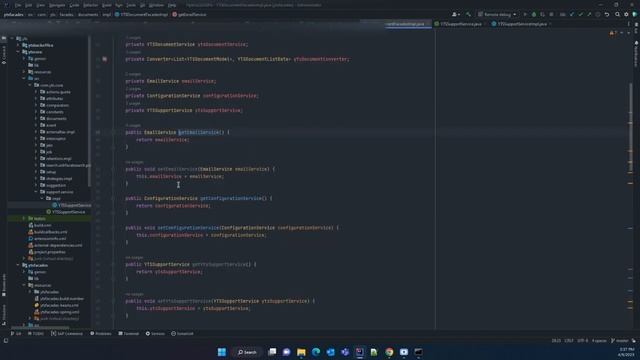Update project with the blue arrow icon

click(571, 14)
